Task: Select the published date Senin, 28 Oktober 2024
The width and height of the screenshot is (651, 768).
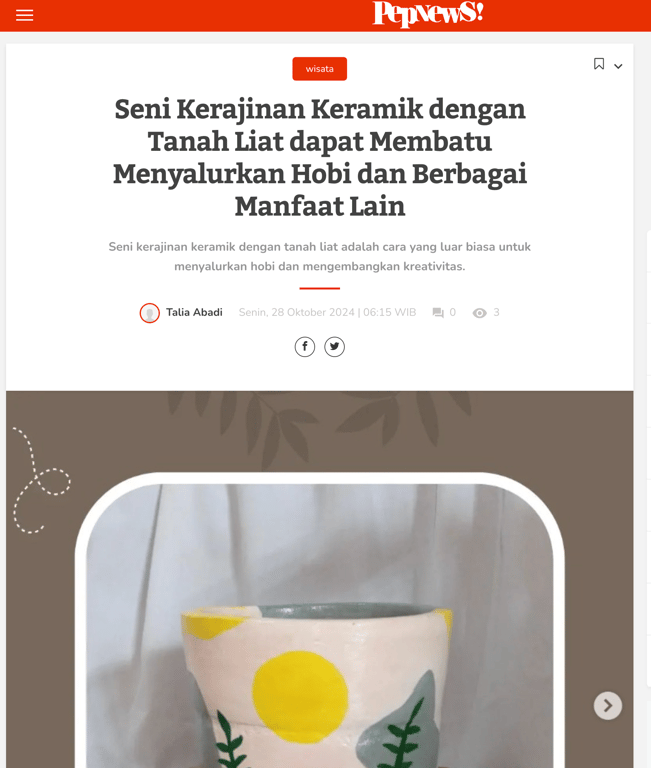Action: coord(296,312)
